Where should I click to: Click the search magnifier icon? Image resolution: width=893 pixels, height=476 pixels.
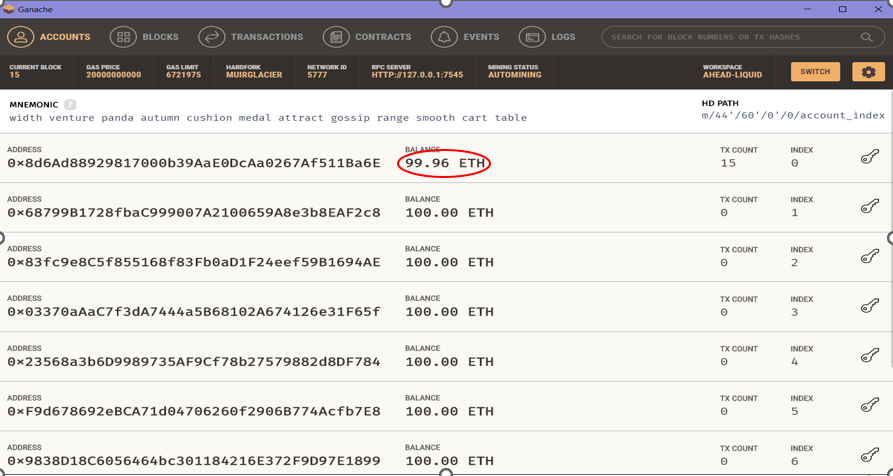click(x=866, y=37)
